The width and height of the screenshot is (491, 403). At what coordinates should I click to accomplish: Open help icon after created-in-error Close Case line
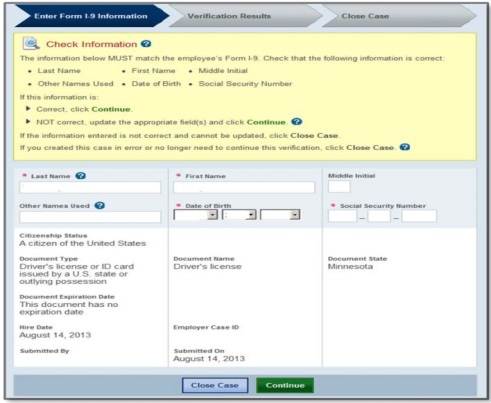[x=405, y=147]
